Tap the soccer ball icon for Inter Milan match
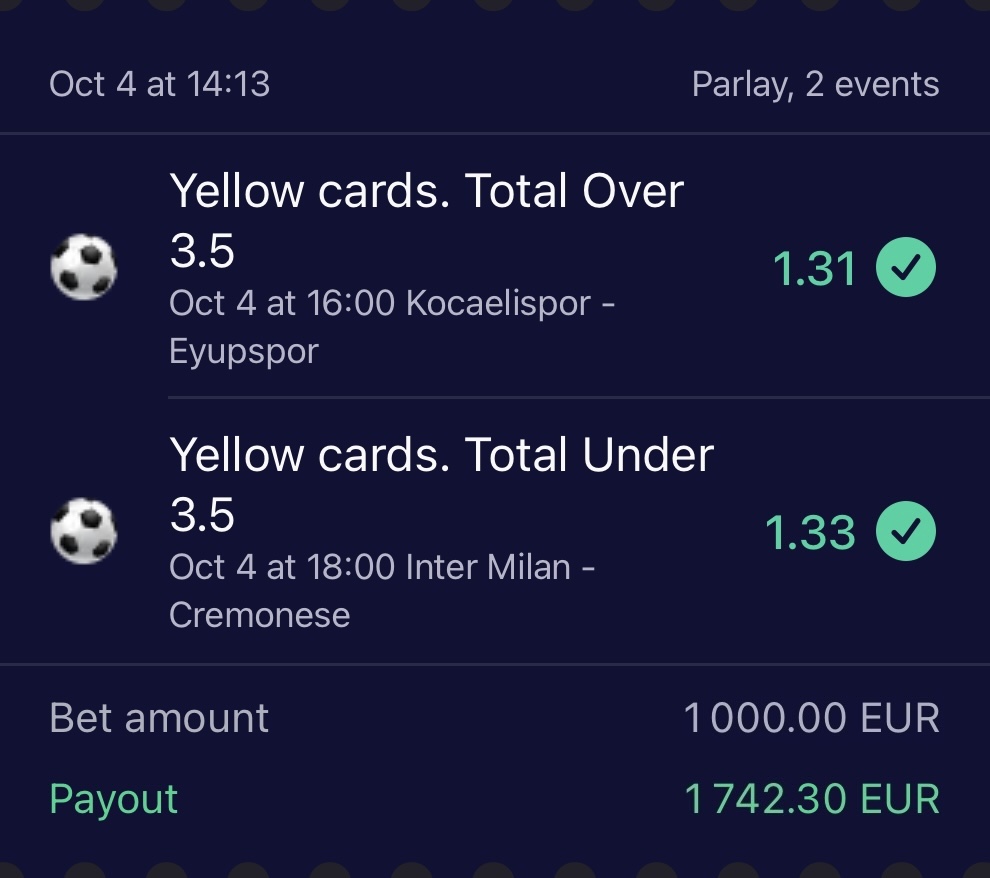 [83, 532]
